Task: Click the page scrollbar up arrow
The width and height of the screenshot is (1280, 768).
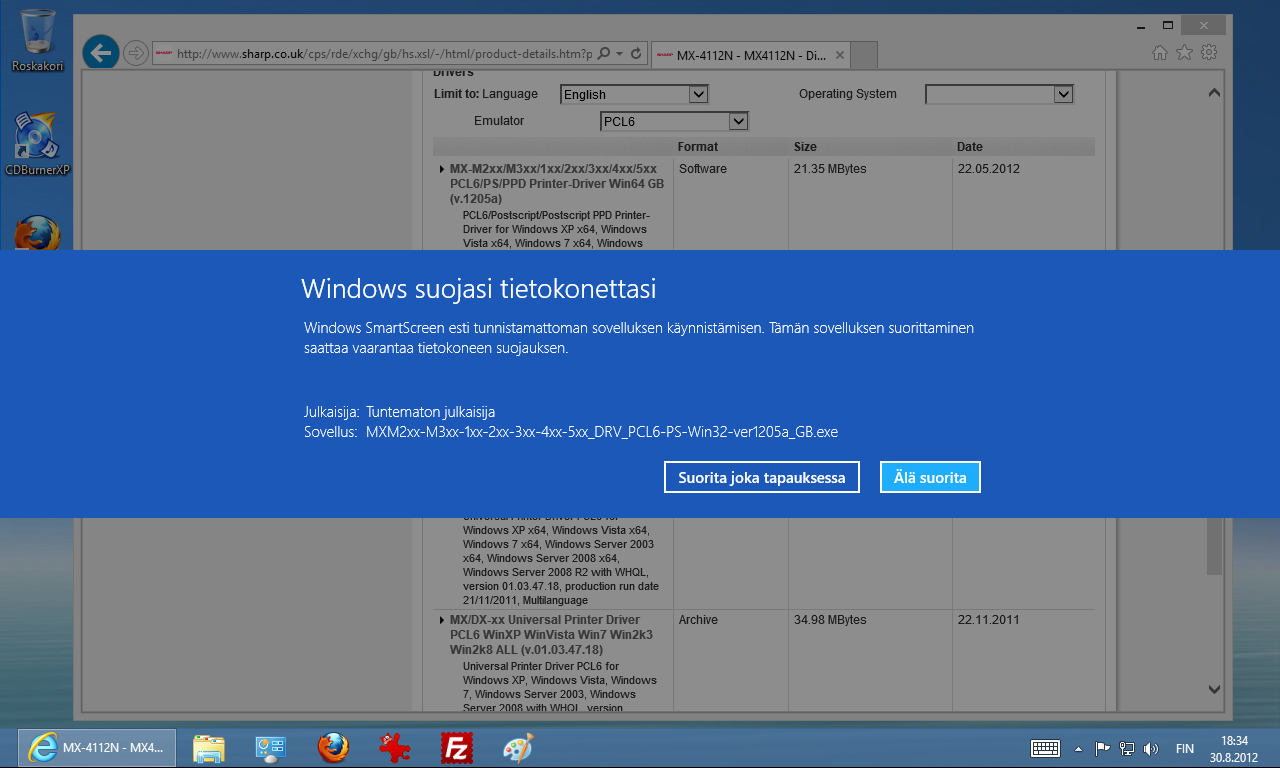Action: coord(1214,93)
